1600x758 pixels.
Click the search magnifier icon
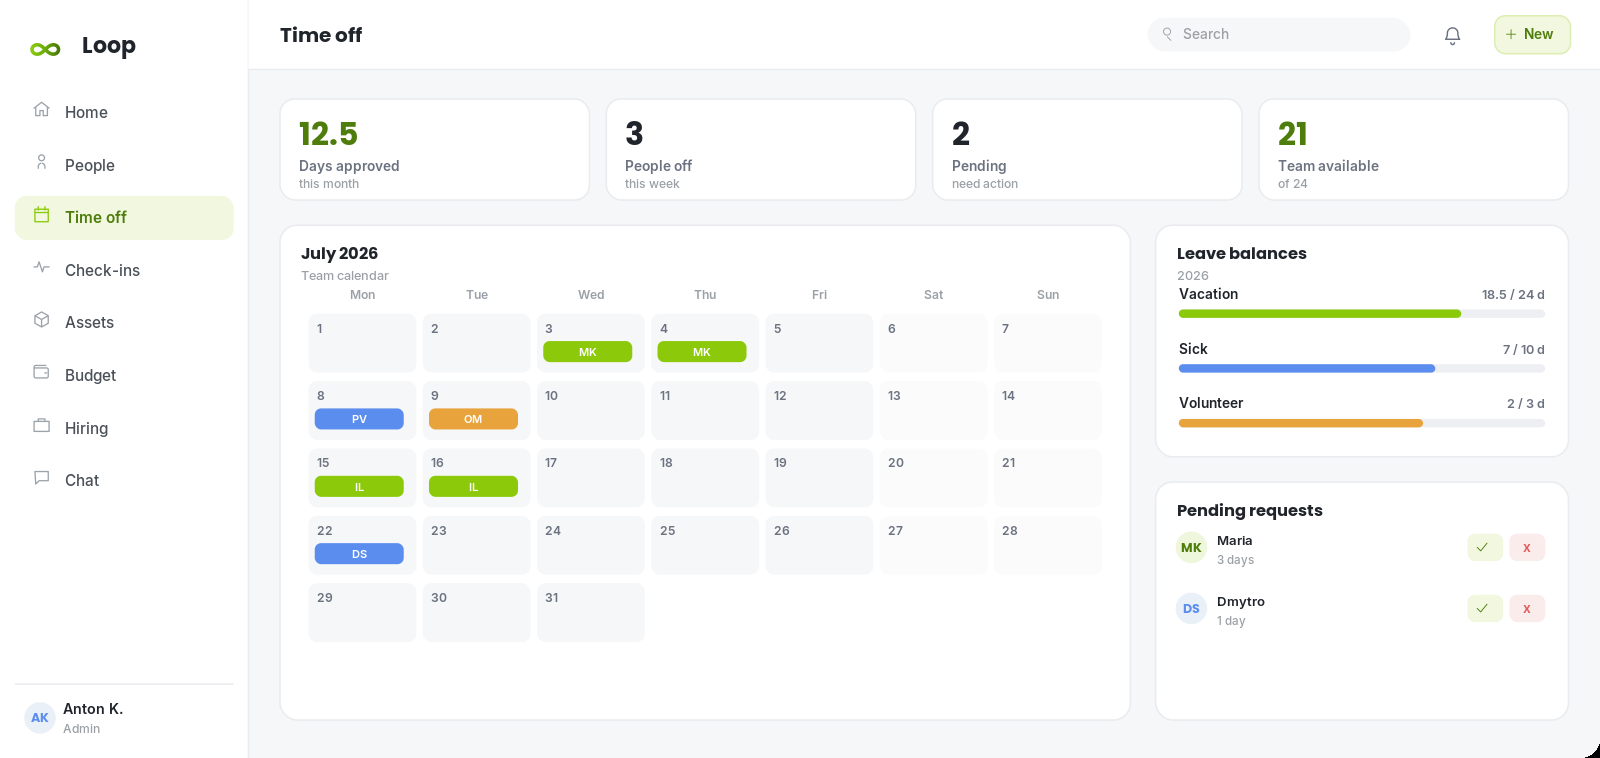1167,34
